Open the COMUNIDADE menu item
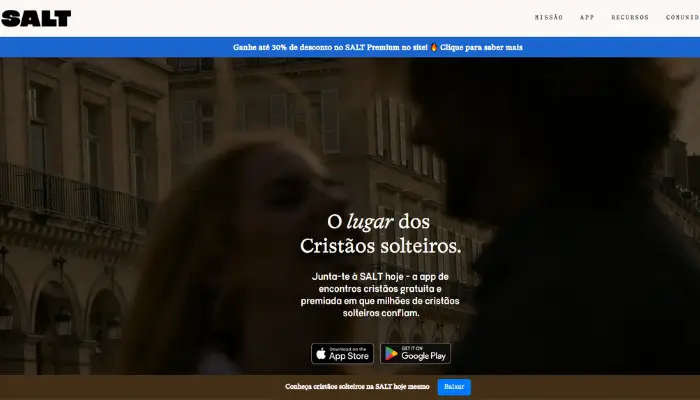This screenshot has width=700, height=400. click(x=683, y=17)
